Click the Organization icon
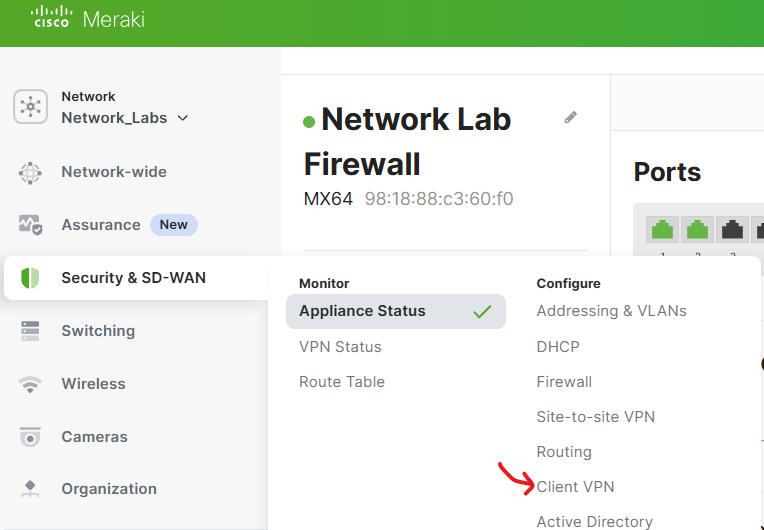The width and height of the screenshot is (764, 530). (x=30, y=489)
